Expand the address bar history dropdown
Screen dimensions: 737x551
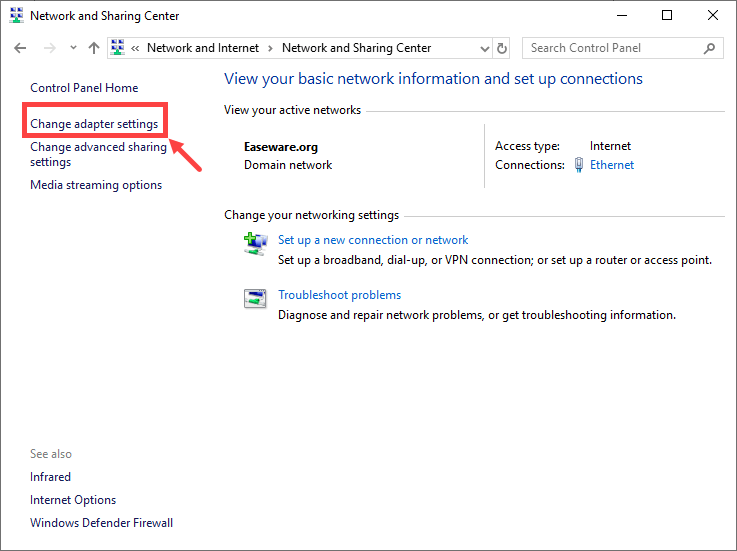pos(483,48)
